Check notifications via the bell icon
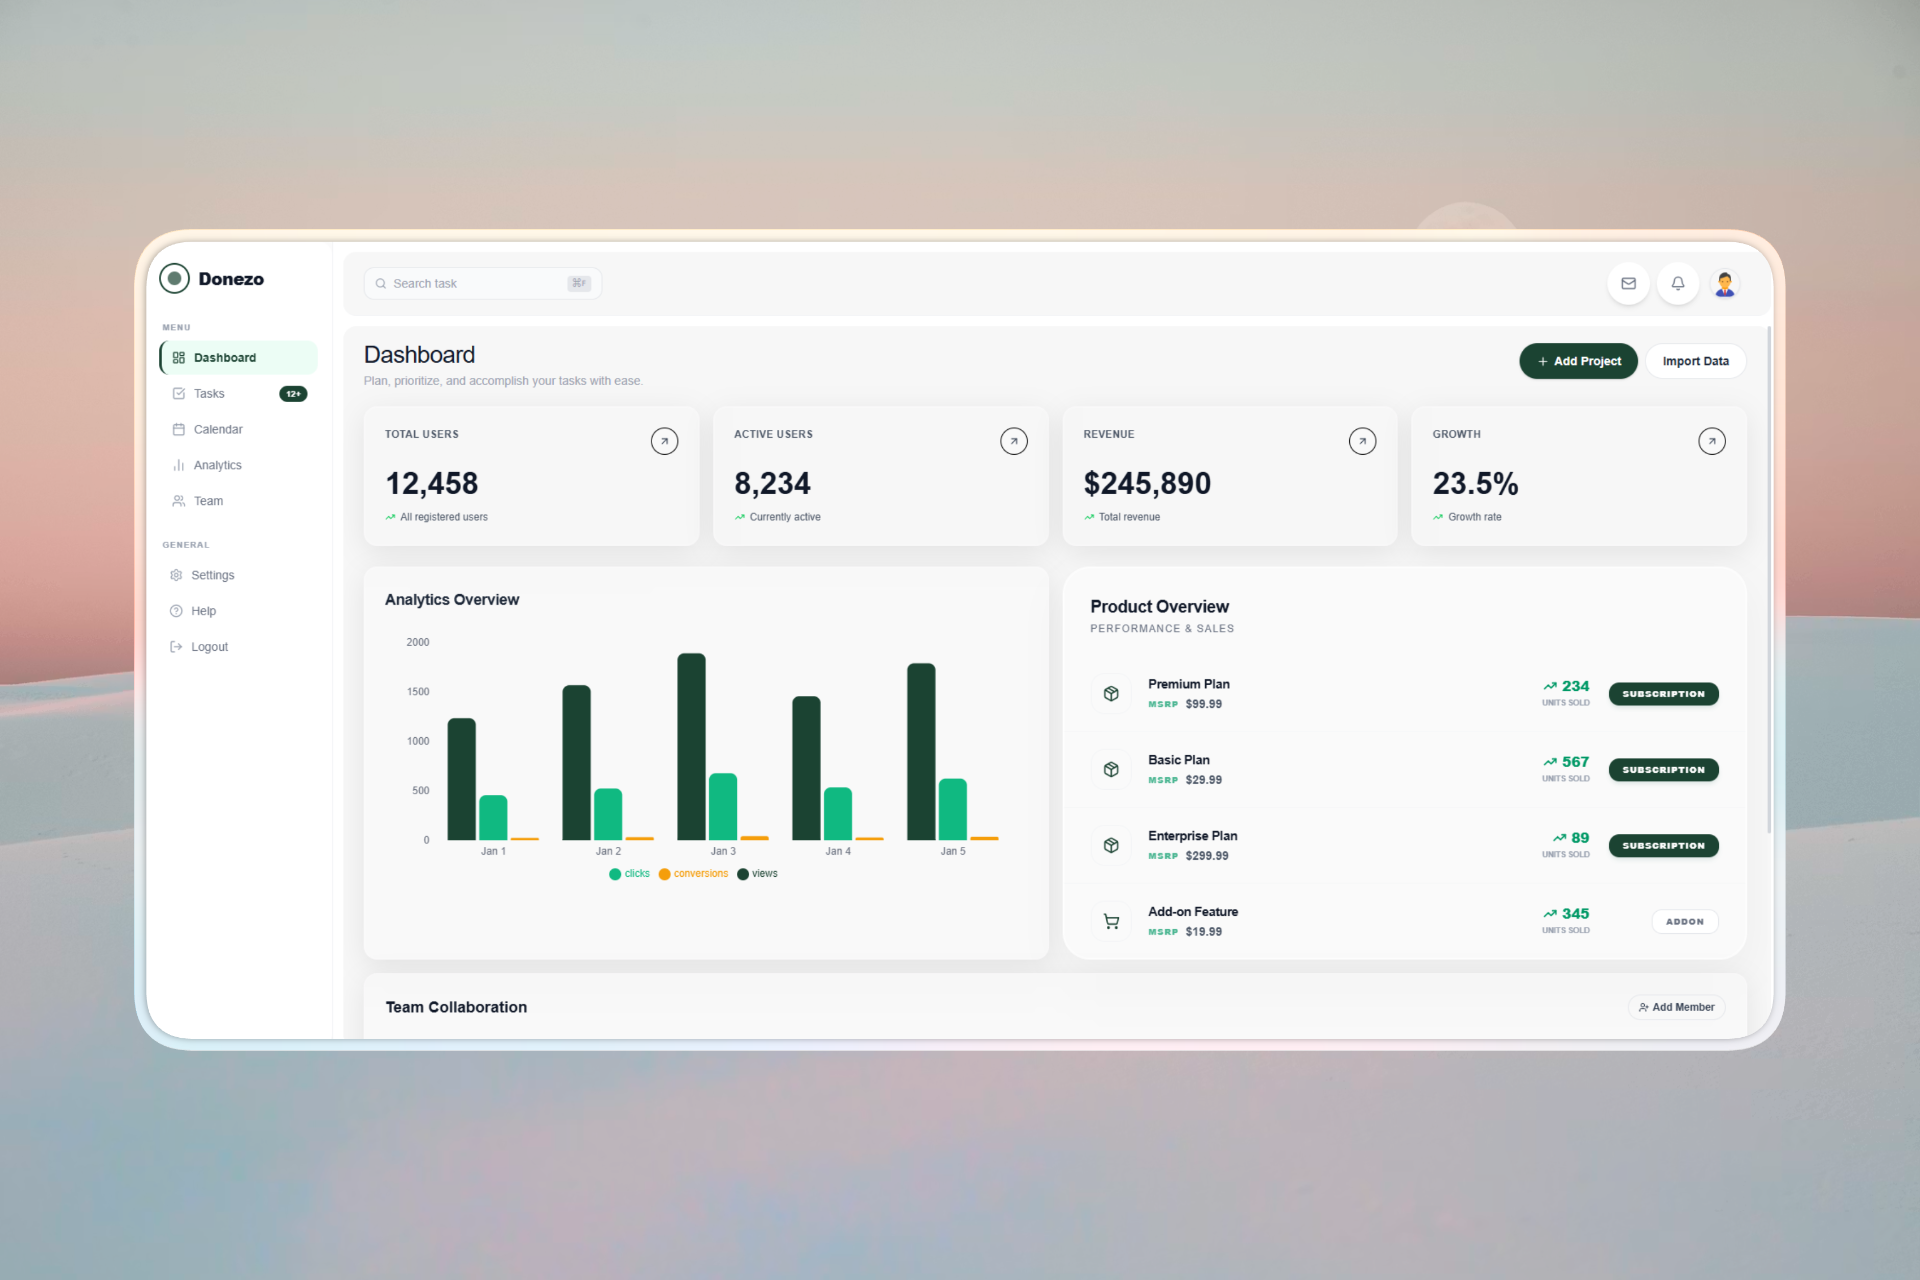 coord(1678,283)
